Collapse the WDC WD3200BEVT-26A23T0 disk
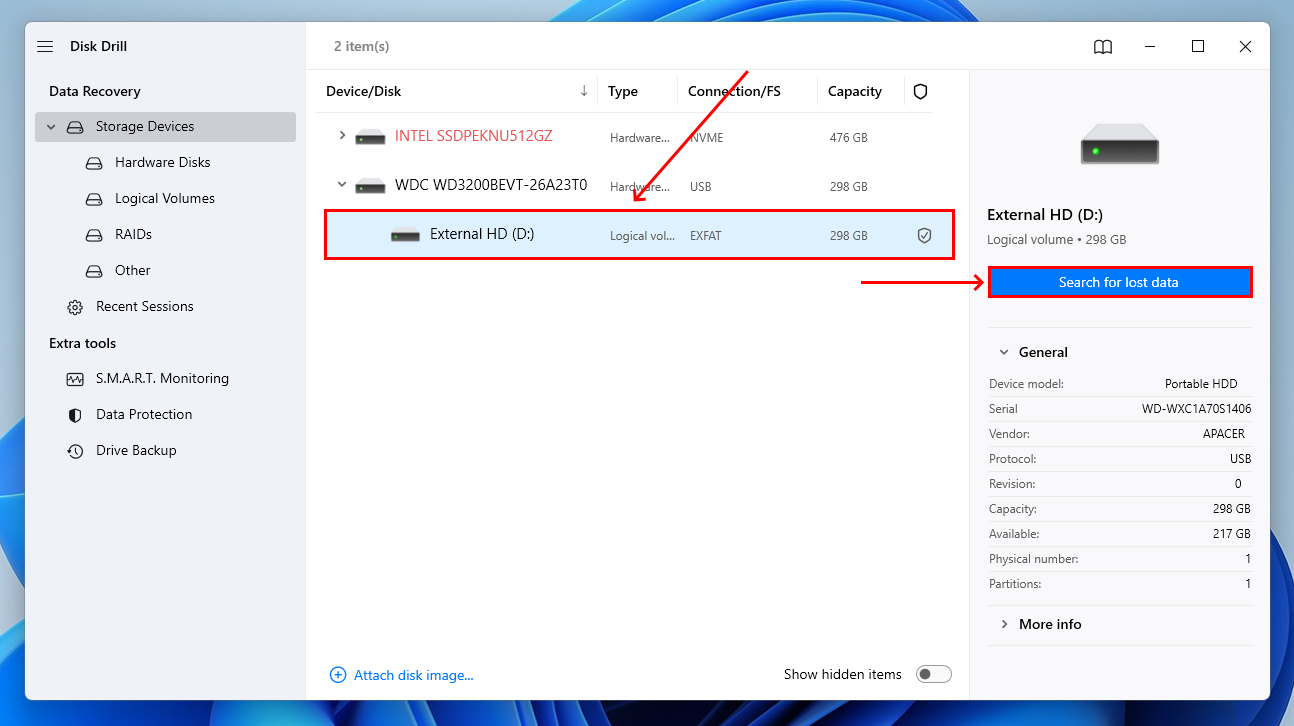Image resolution: width=1294 pixels, height=726 pixels. [x=342, y=185]
